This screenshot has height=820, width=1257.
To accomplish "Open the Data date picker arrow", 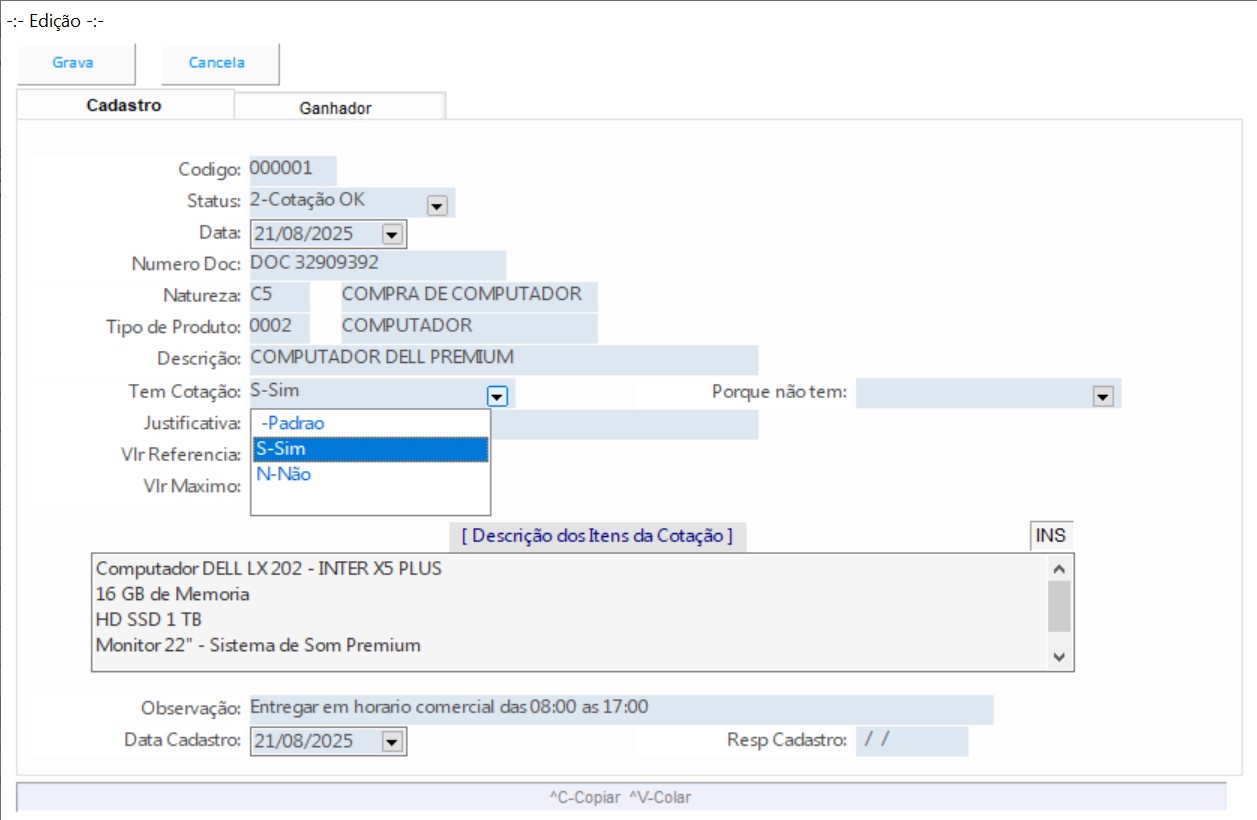I will (392, 235).
